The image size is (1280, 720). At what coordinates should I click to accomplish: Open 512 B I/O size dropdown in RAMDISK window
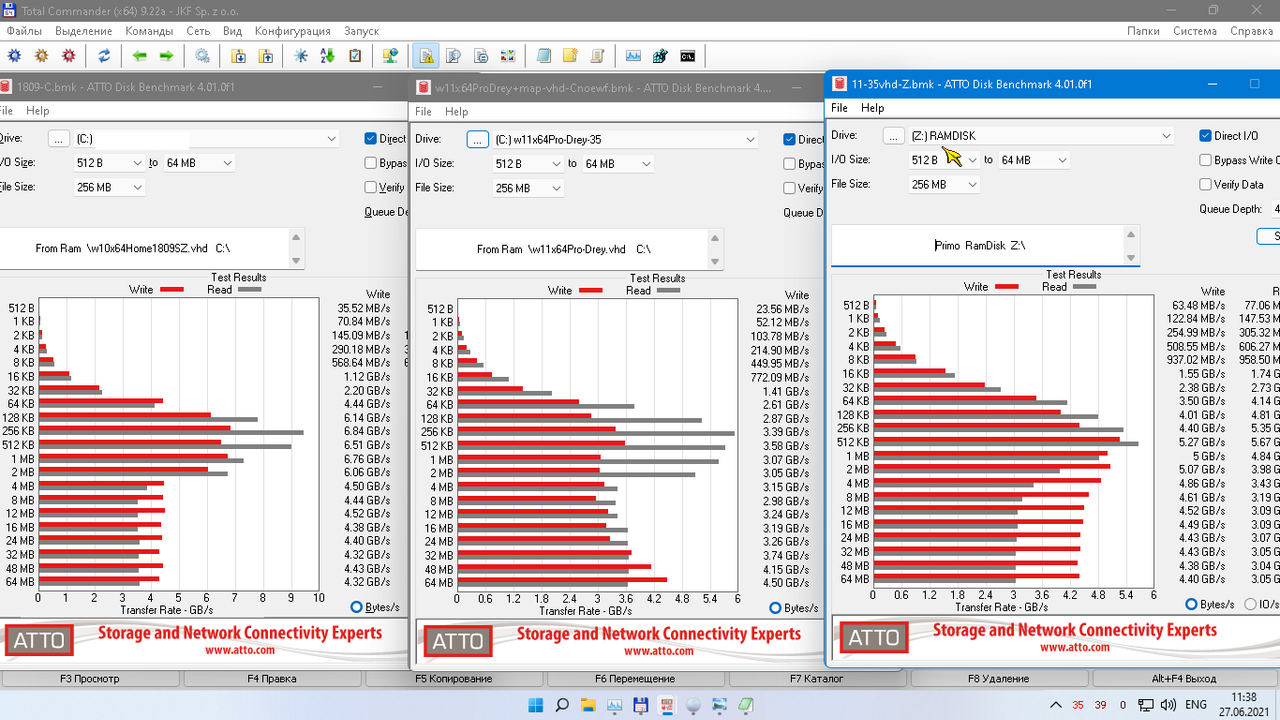pyautogui.click(x=943, y=160)
